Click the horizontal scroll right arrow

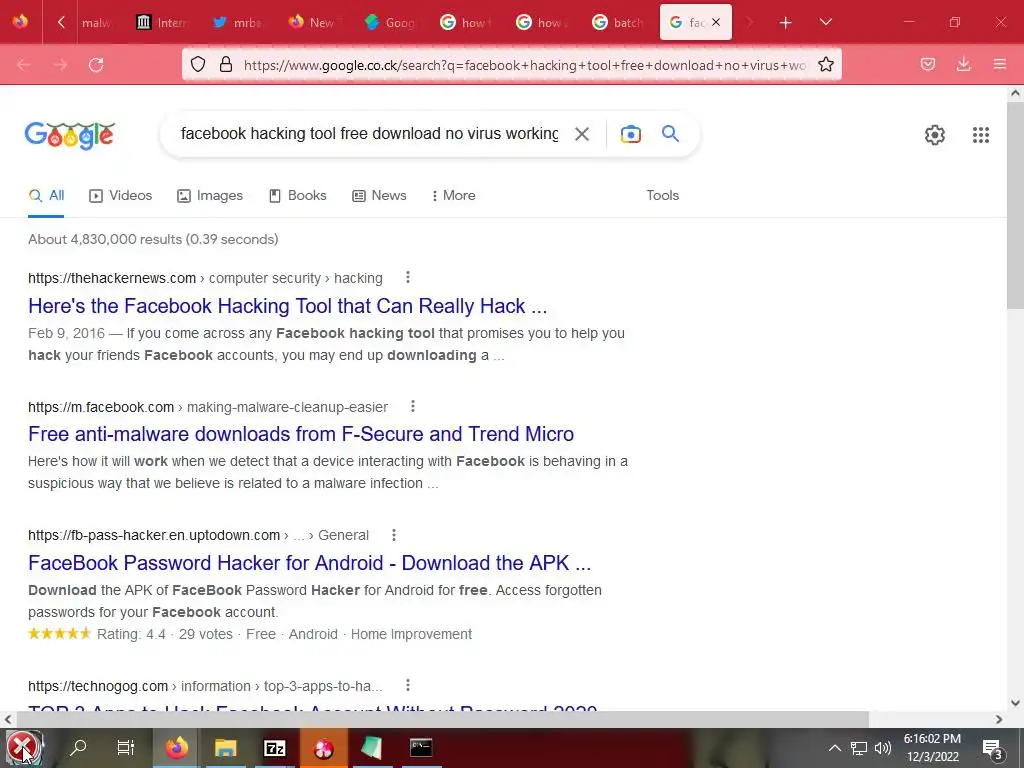[x=999, y=719]
